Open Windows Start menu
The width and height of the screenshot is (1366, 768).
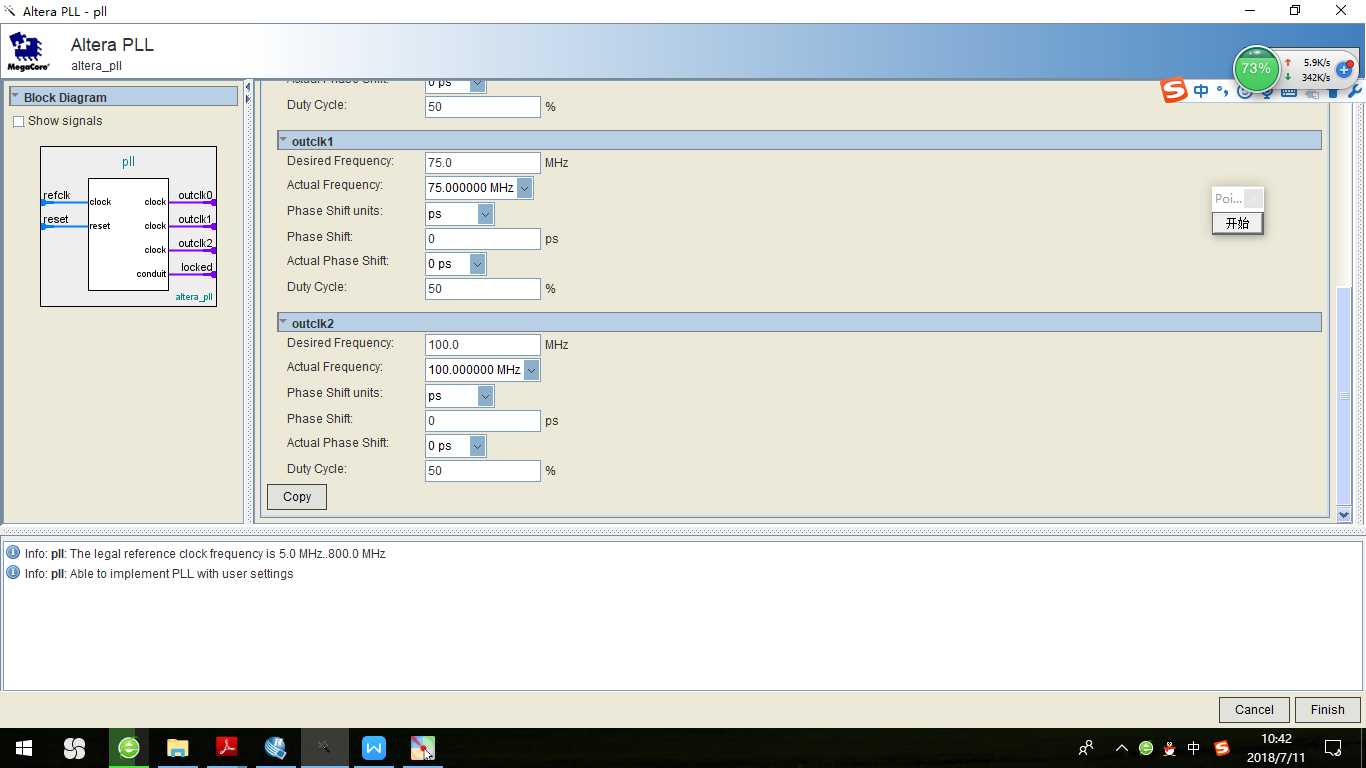click(x=24, y=748)
